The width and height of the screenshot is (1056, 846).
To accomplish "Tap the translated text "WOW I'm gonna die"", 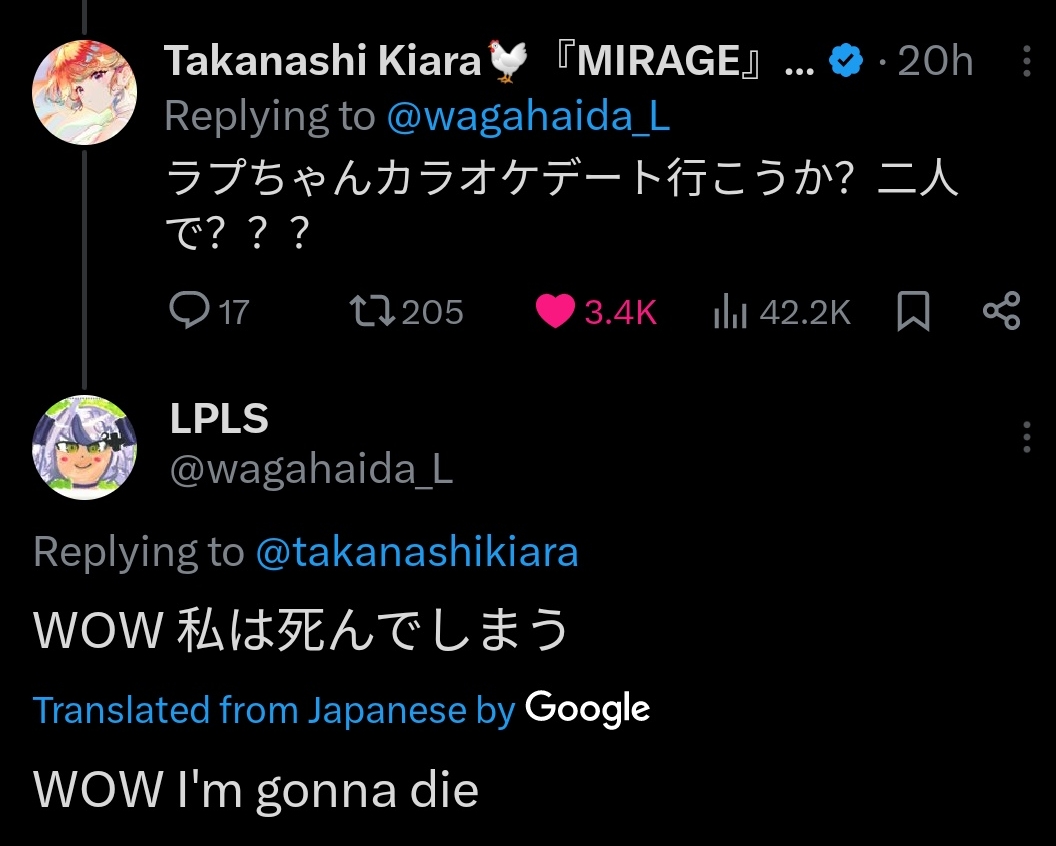I will 256,790.
